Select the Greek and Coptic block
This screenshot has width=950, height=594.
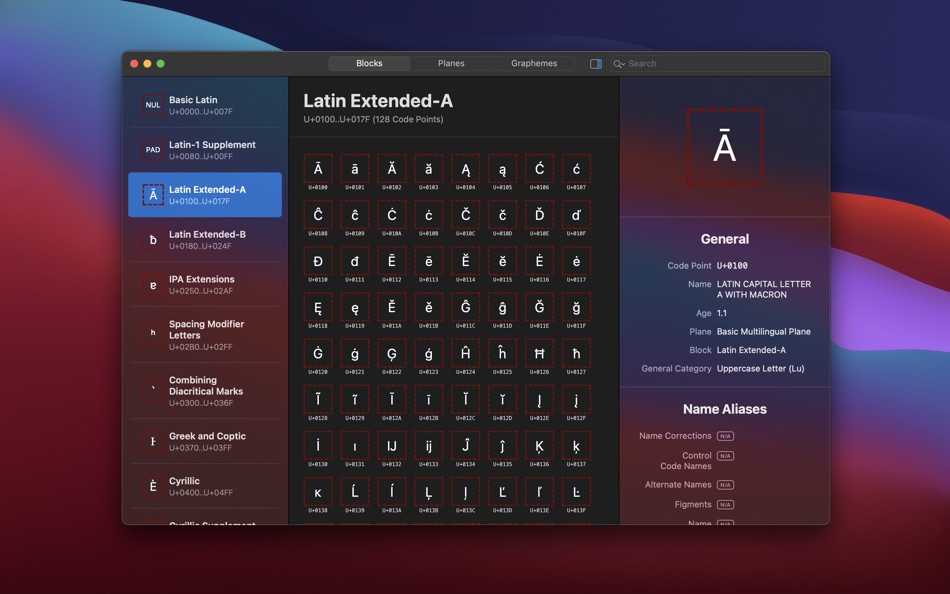click(x=205, y=441)
